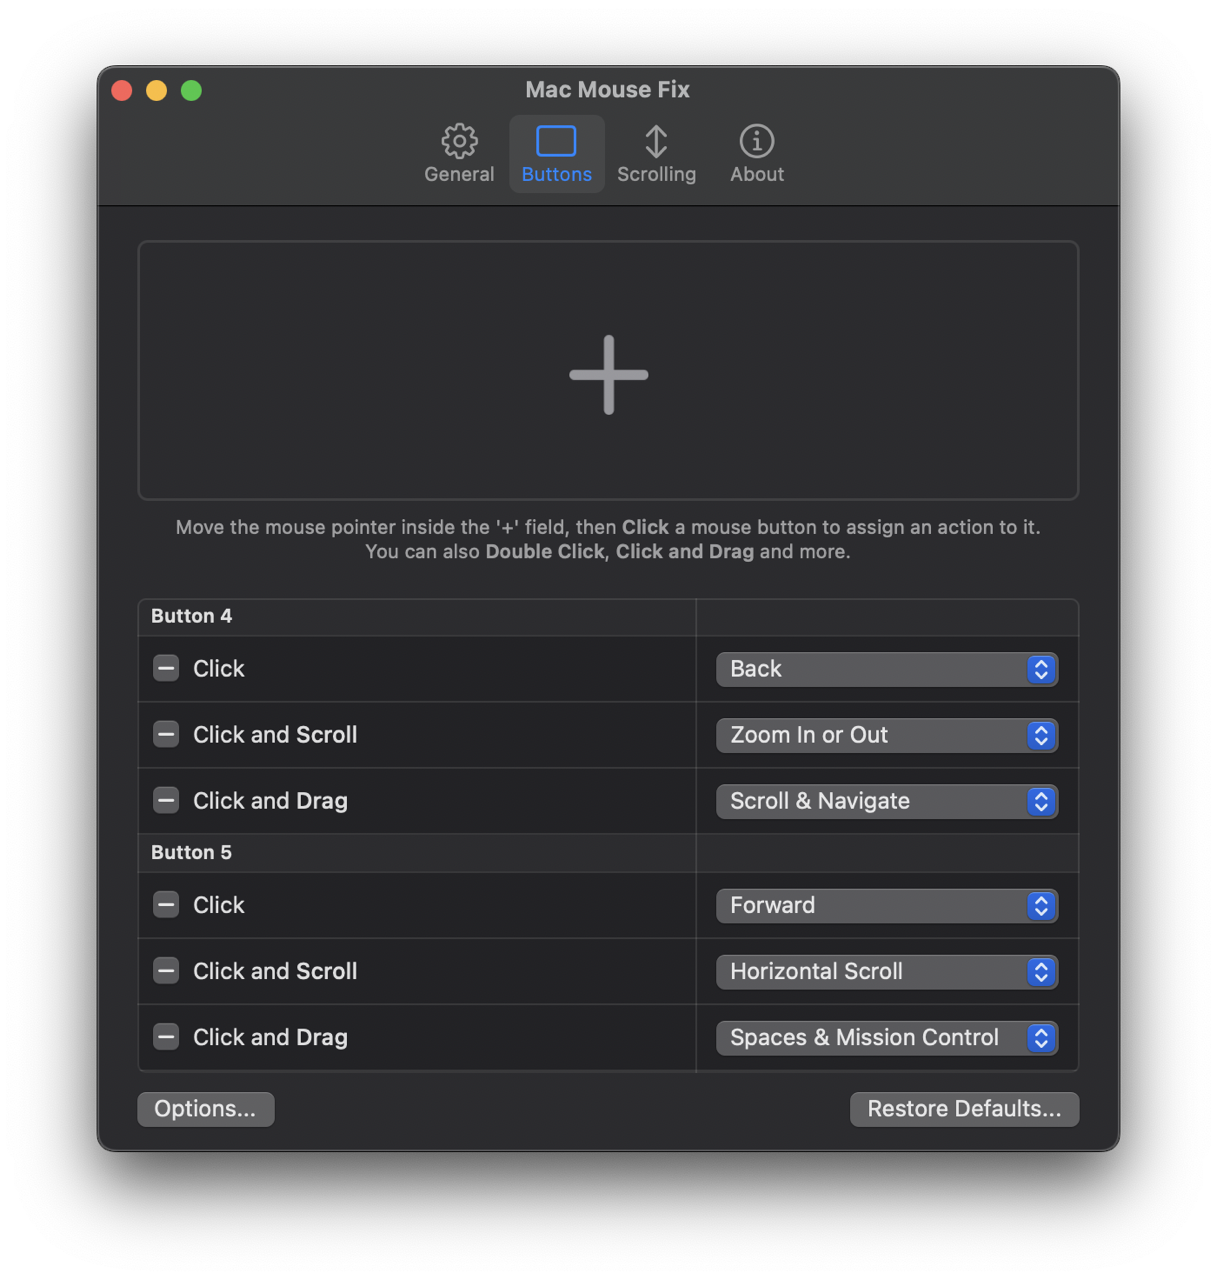Open the General tab
Viewport: 1217px width, 1280px height.
click(459, 154)
